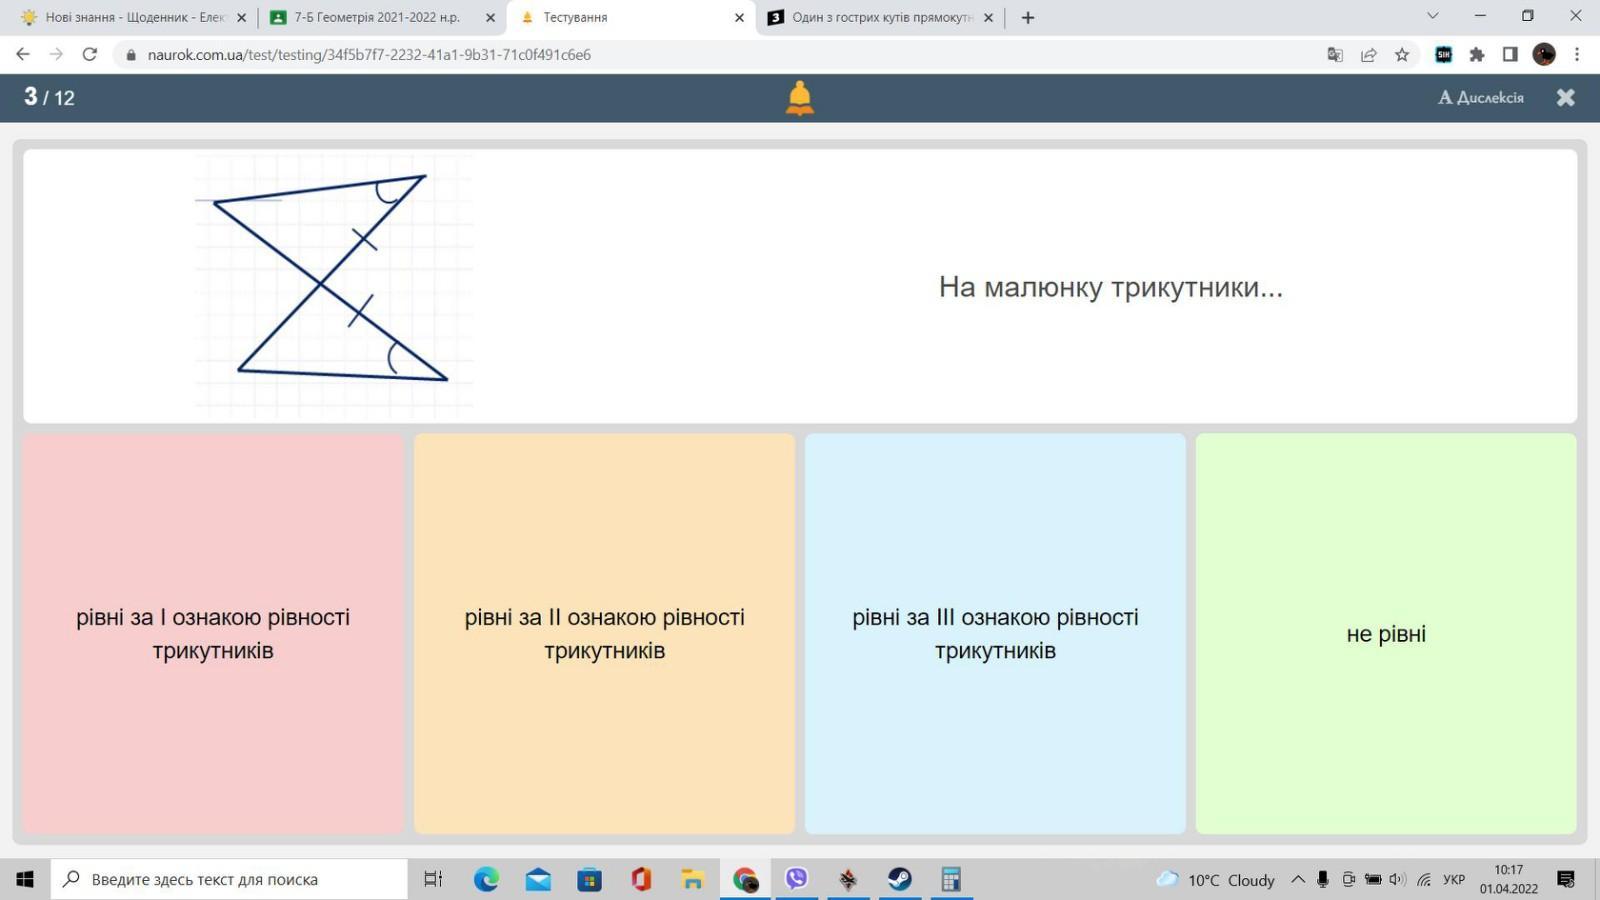Open network Wi-Fi settings in tray

pos(1424,880)
